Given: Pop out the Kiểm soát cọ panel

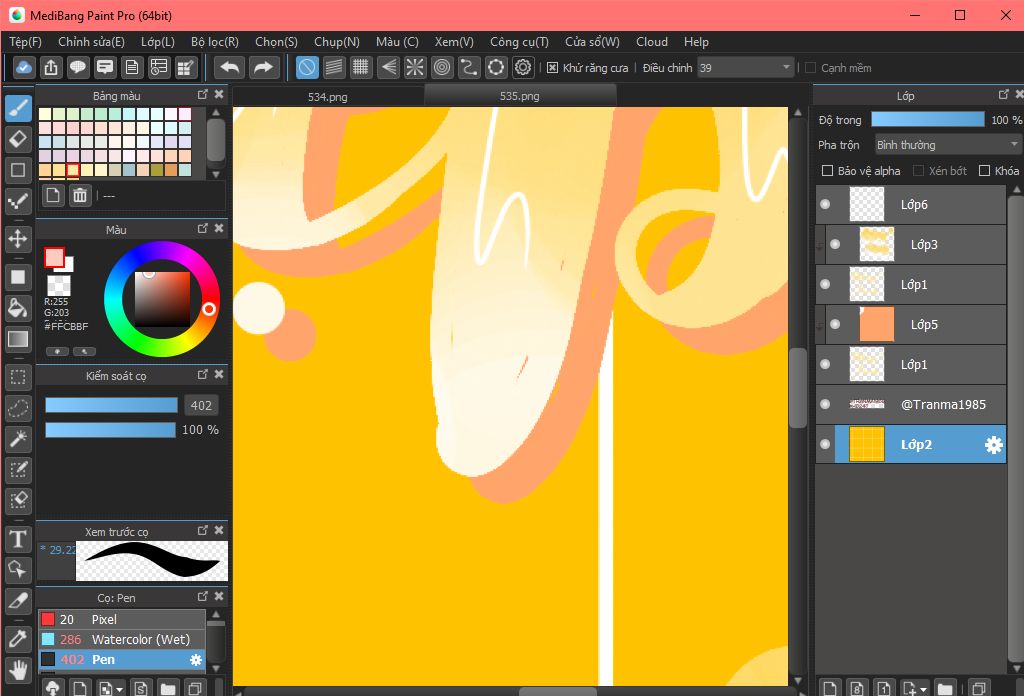Looking at the screenshot, I should coord(203,375).
